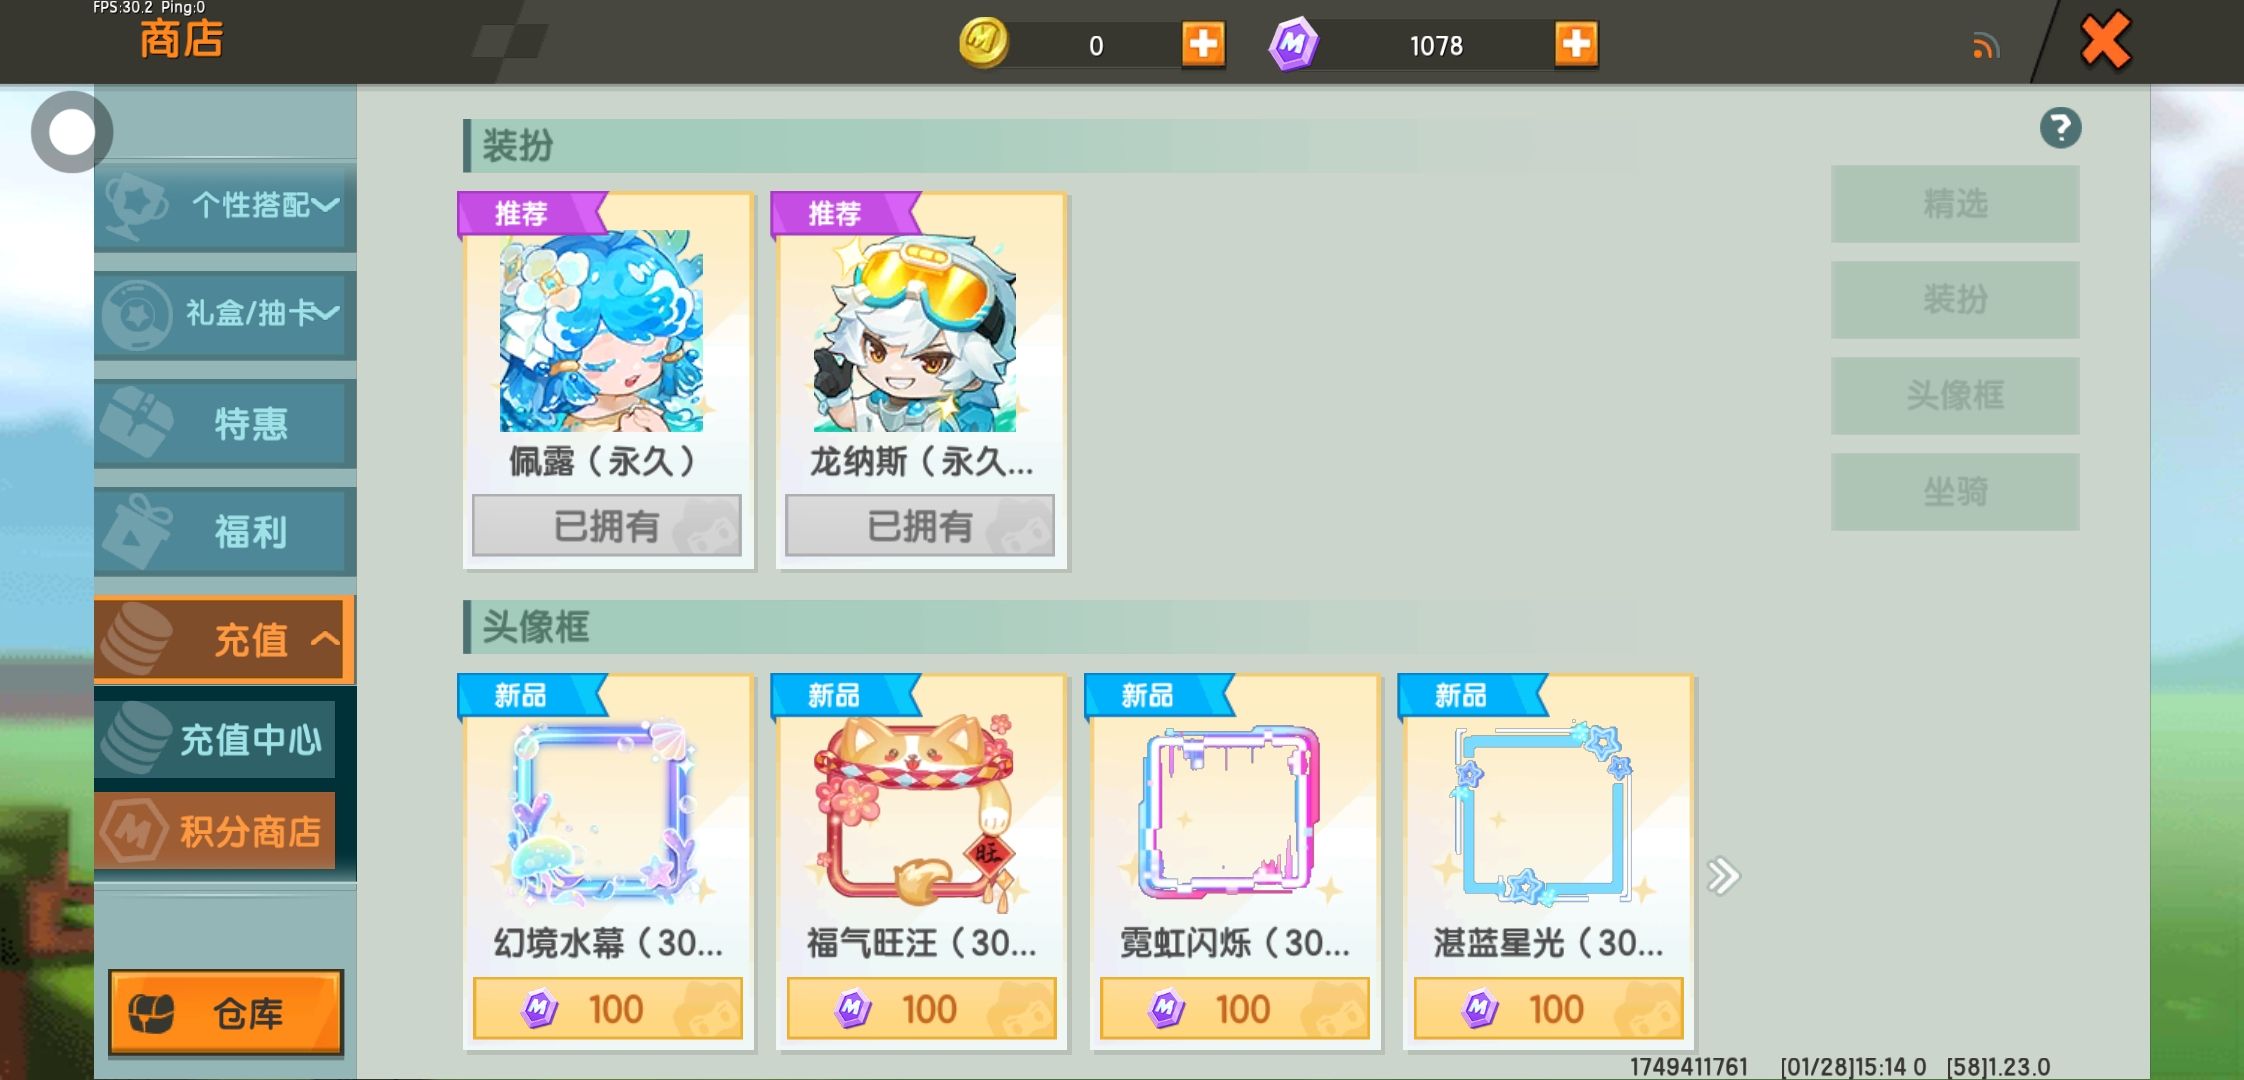Image resolution: width=2244 pixels, height=1080 pixels.
Task: Add gold coins with plus icon
Action: tap(1203, 44)
